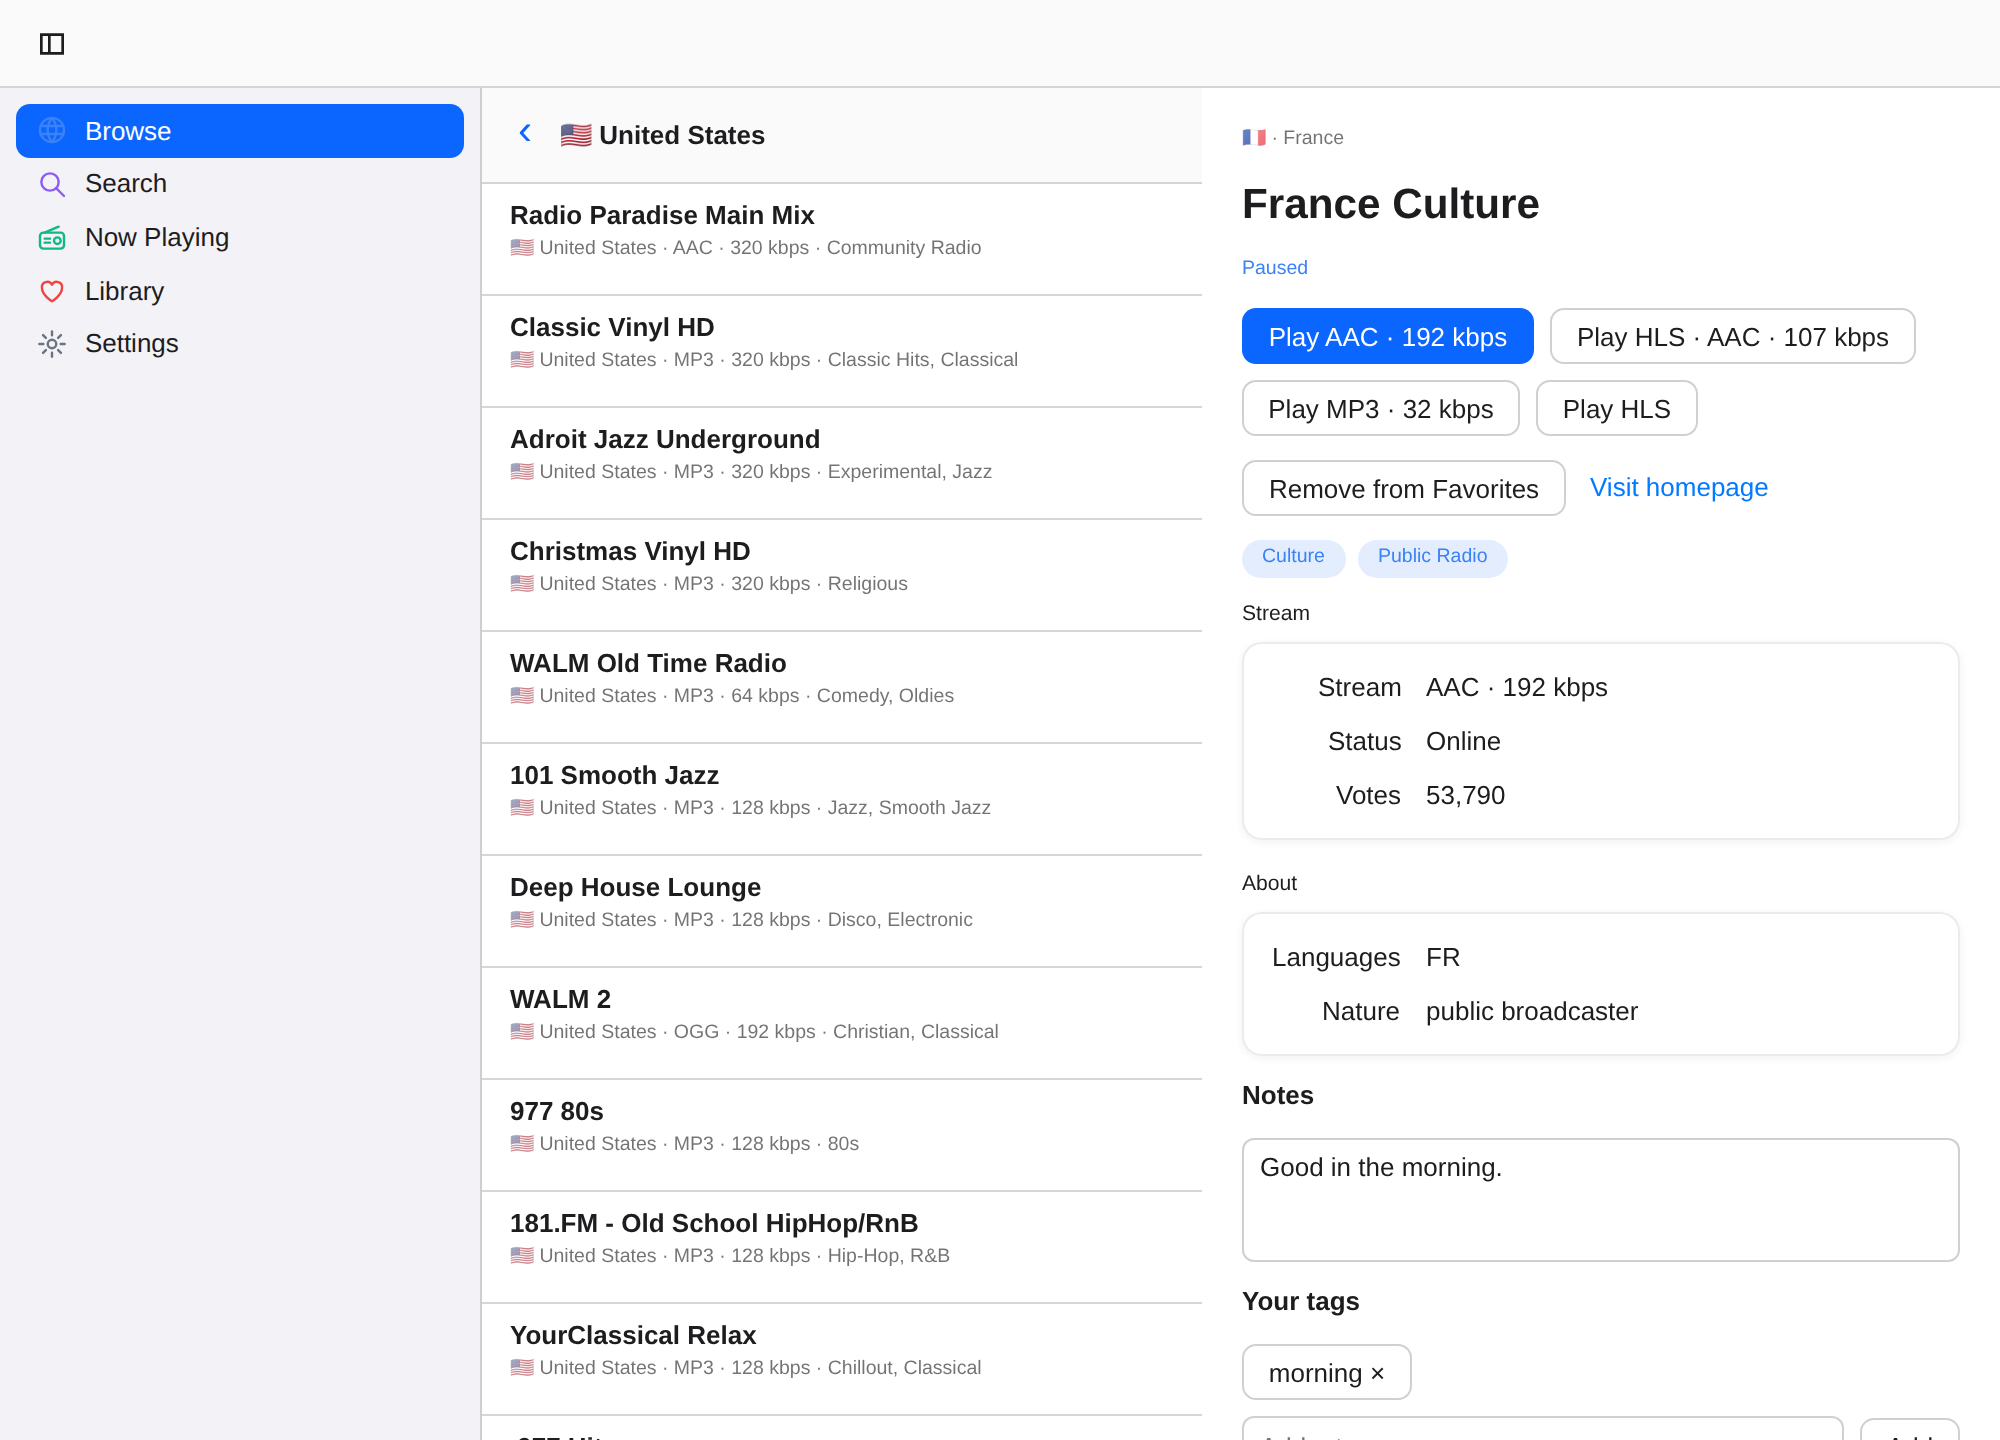Click the Culture tag chip
The width and height of the screenshot is (2000, 1440).
[1294, 557]
